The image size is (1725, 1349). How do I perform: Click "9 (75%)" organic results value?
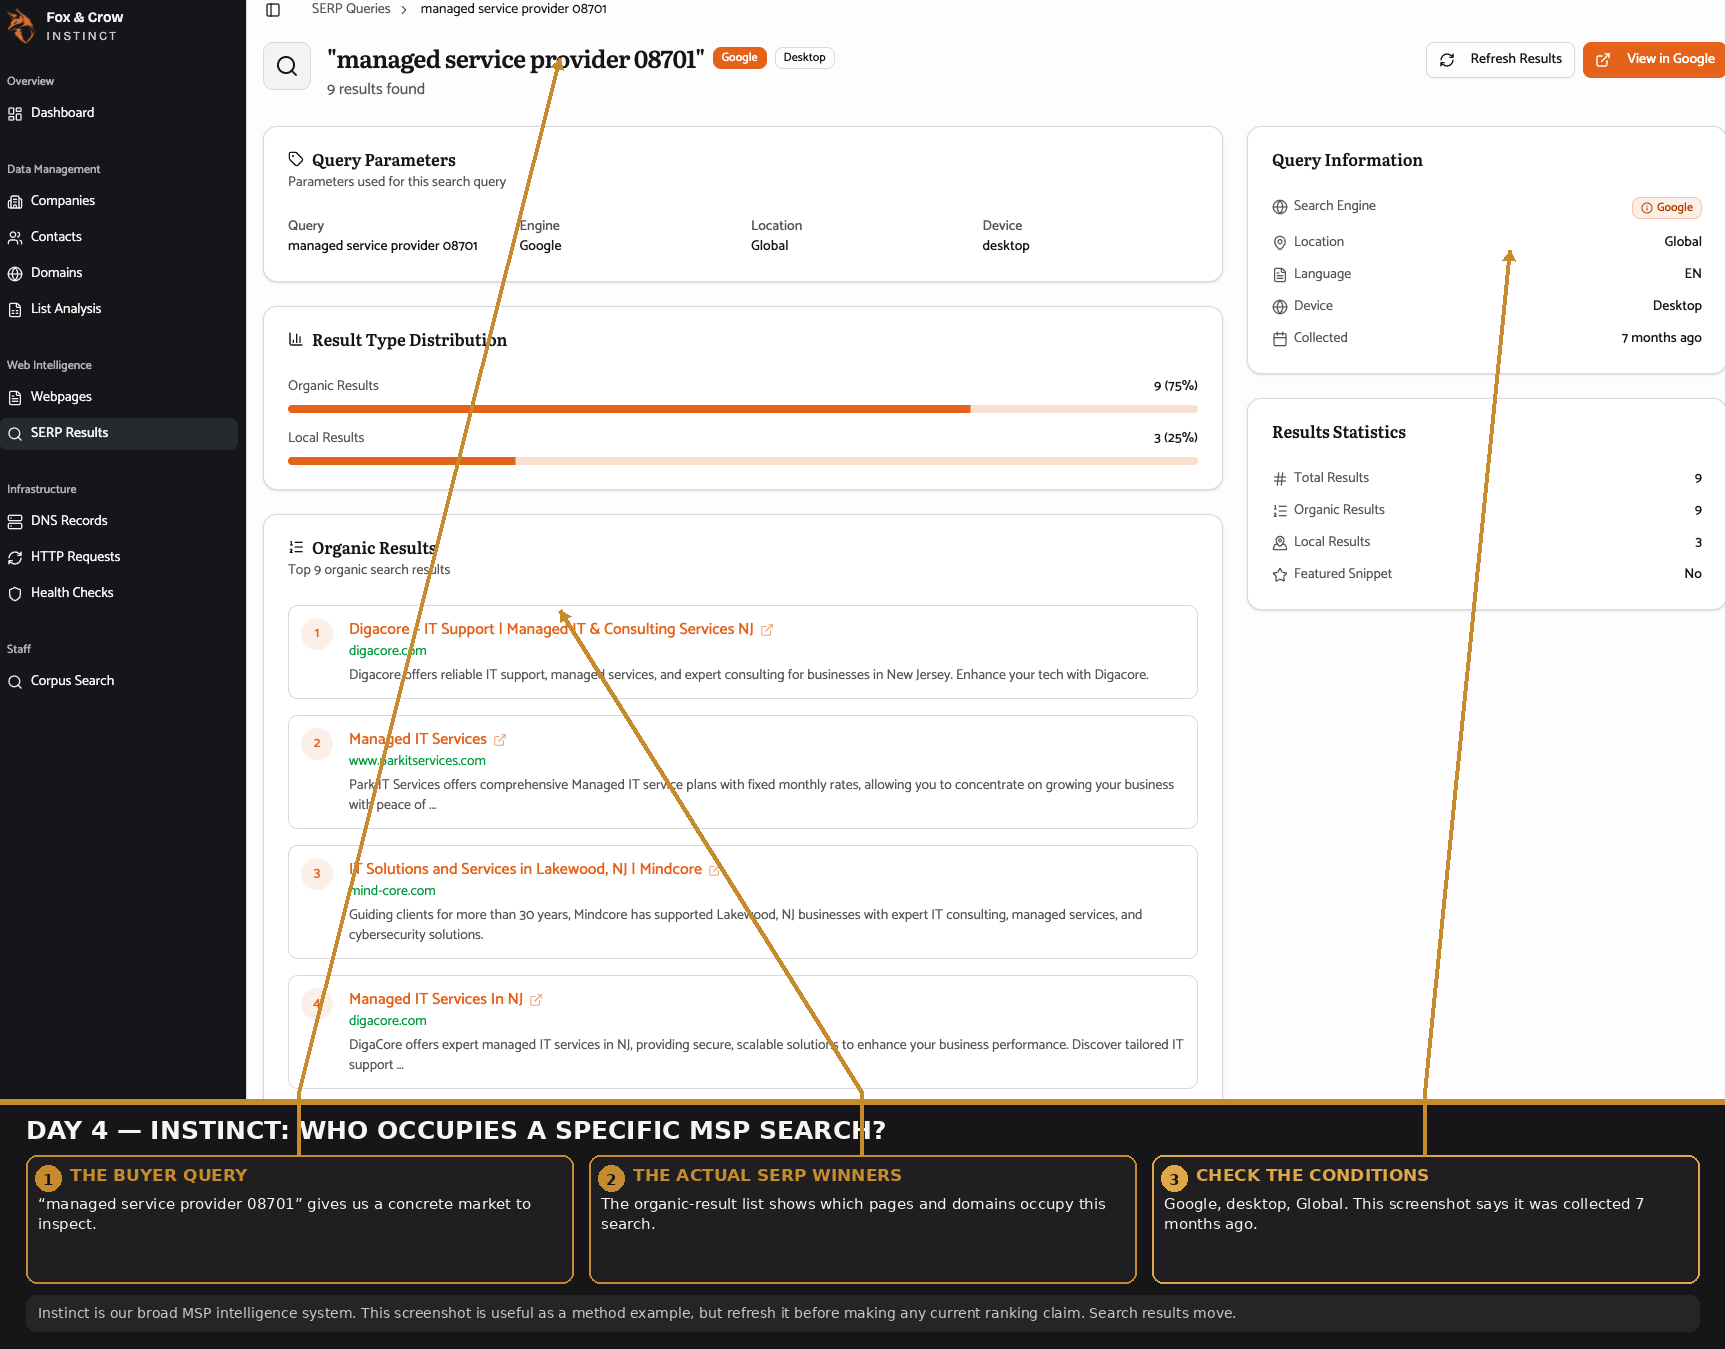pyautogui.click(x=1176, y=386)
